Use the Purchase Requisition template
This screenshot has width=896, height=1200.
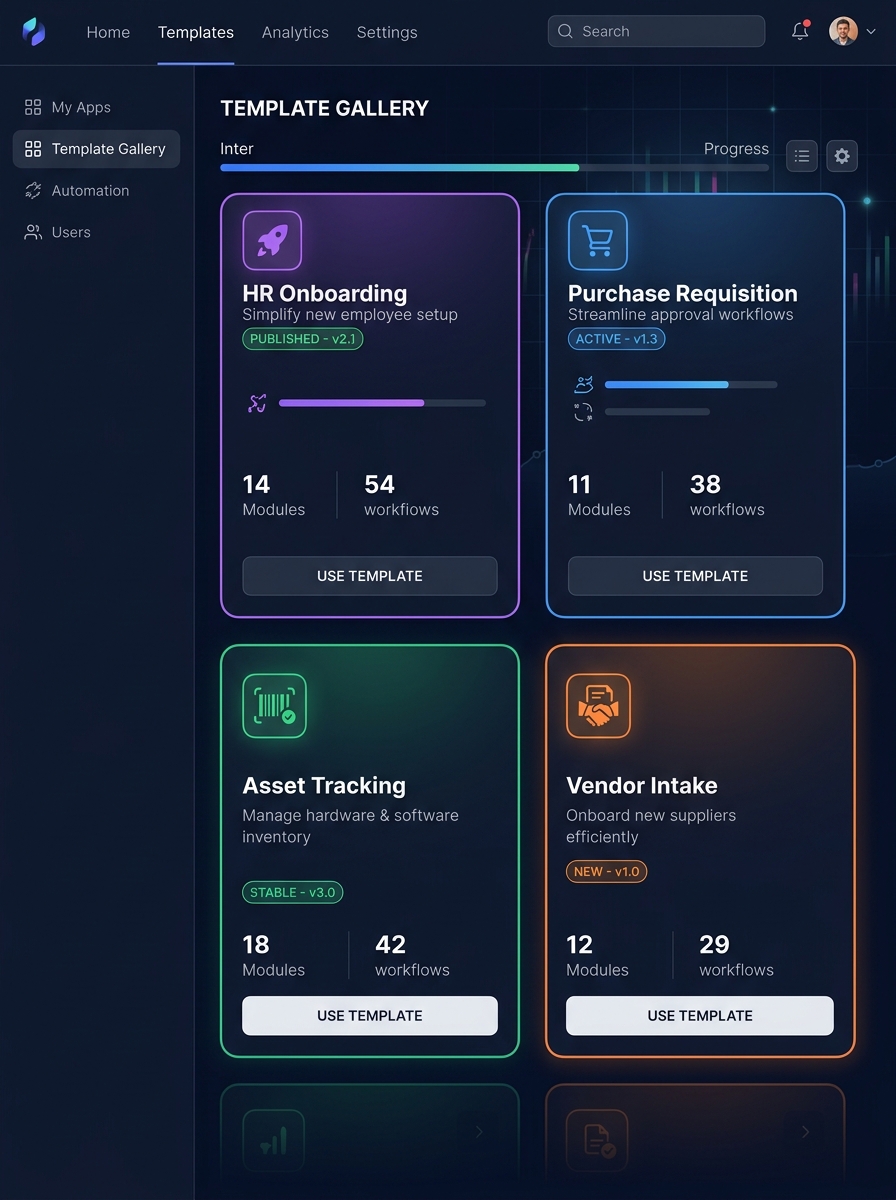pyautogui.click(x=695, y=576)
